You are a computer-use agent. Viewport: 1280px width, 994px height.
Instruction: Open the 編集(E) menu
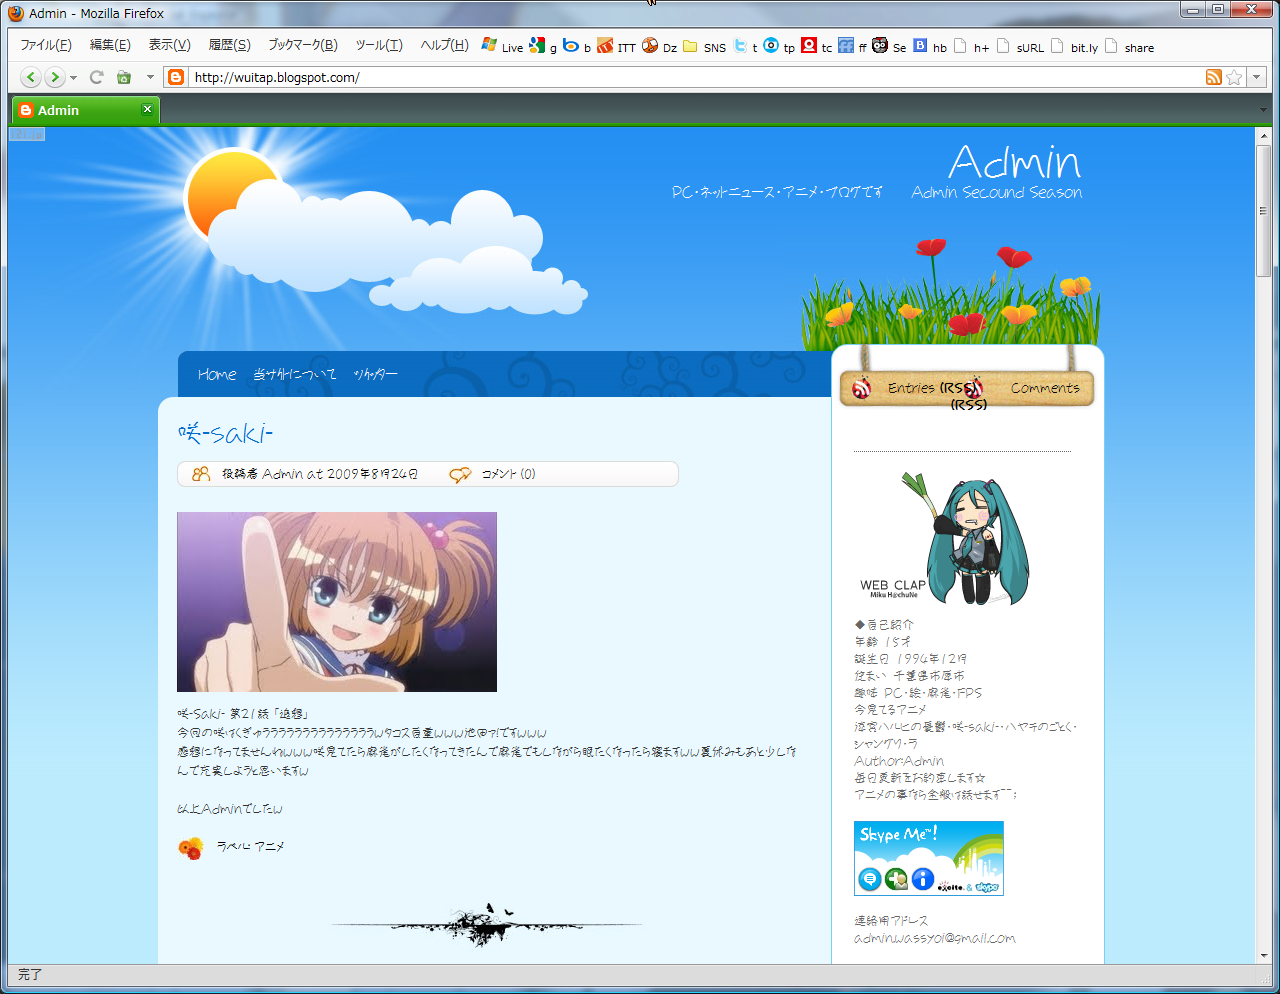point(110,45)
